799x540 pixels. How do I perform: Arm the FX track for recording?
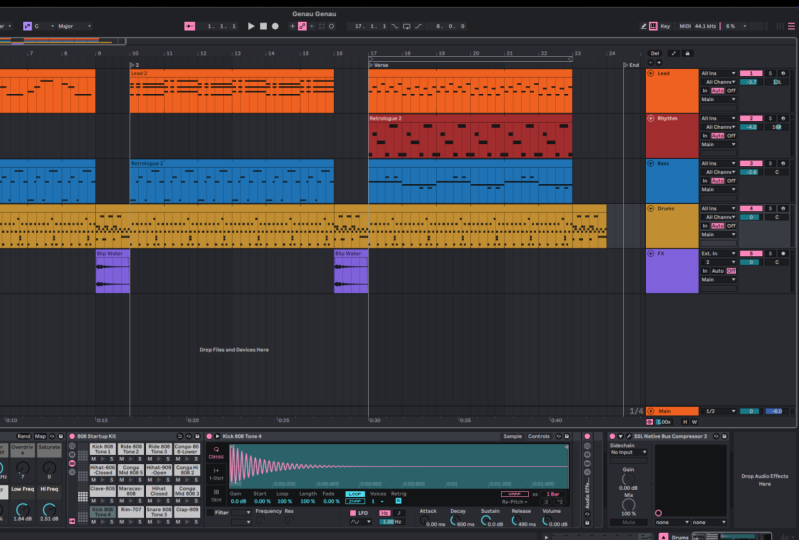783,253
